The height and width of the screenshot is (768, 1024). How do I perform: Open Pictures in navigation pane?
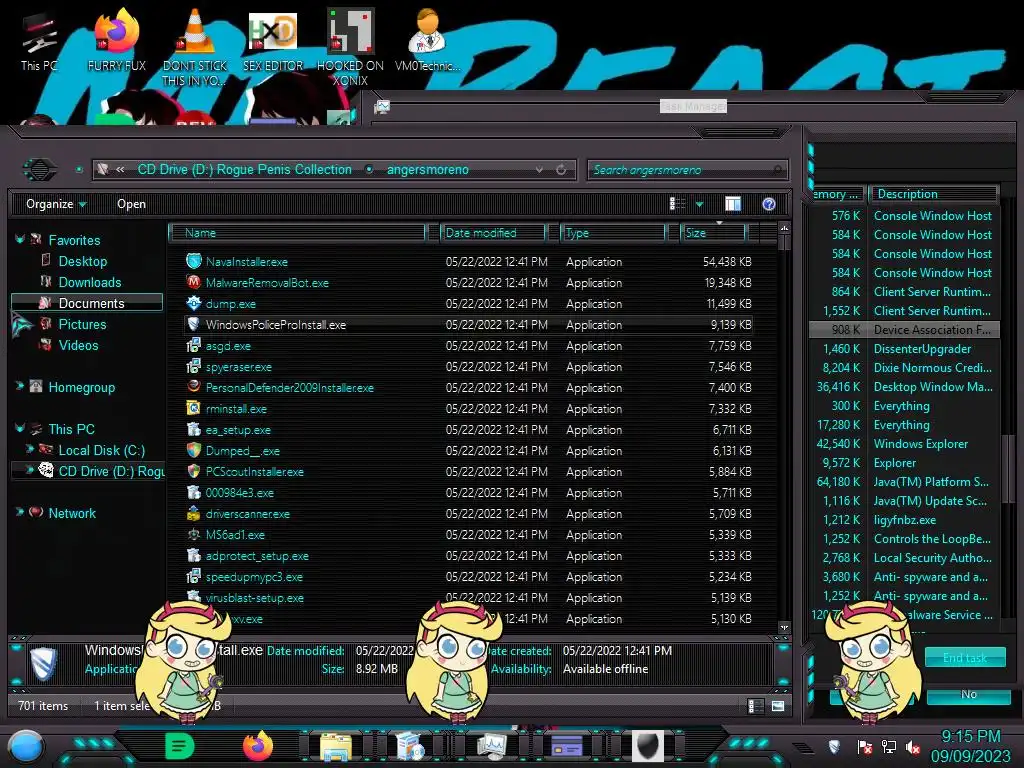coord(82,324)
